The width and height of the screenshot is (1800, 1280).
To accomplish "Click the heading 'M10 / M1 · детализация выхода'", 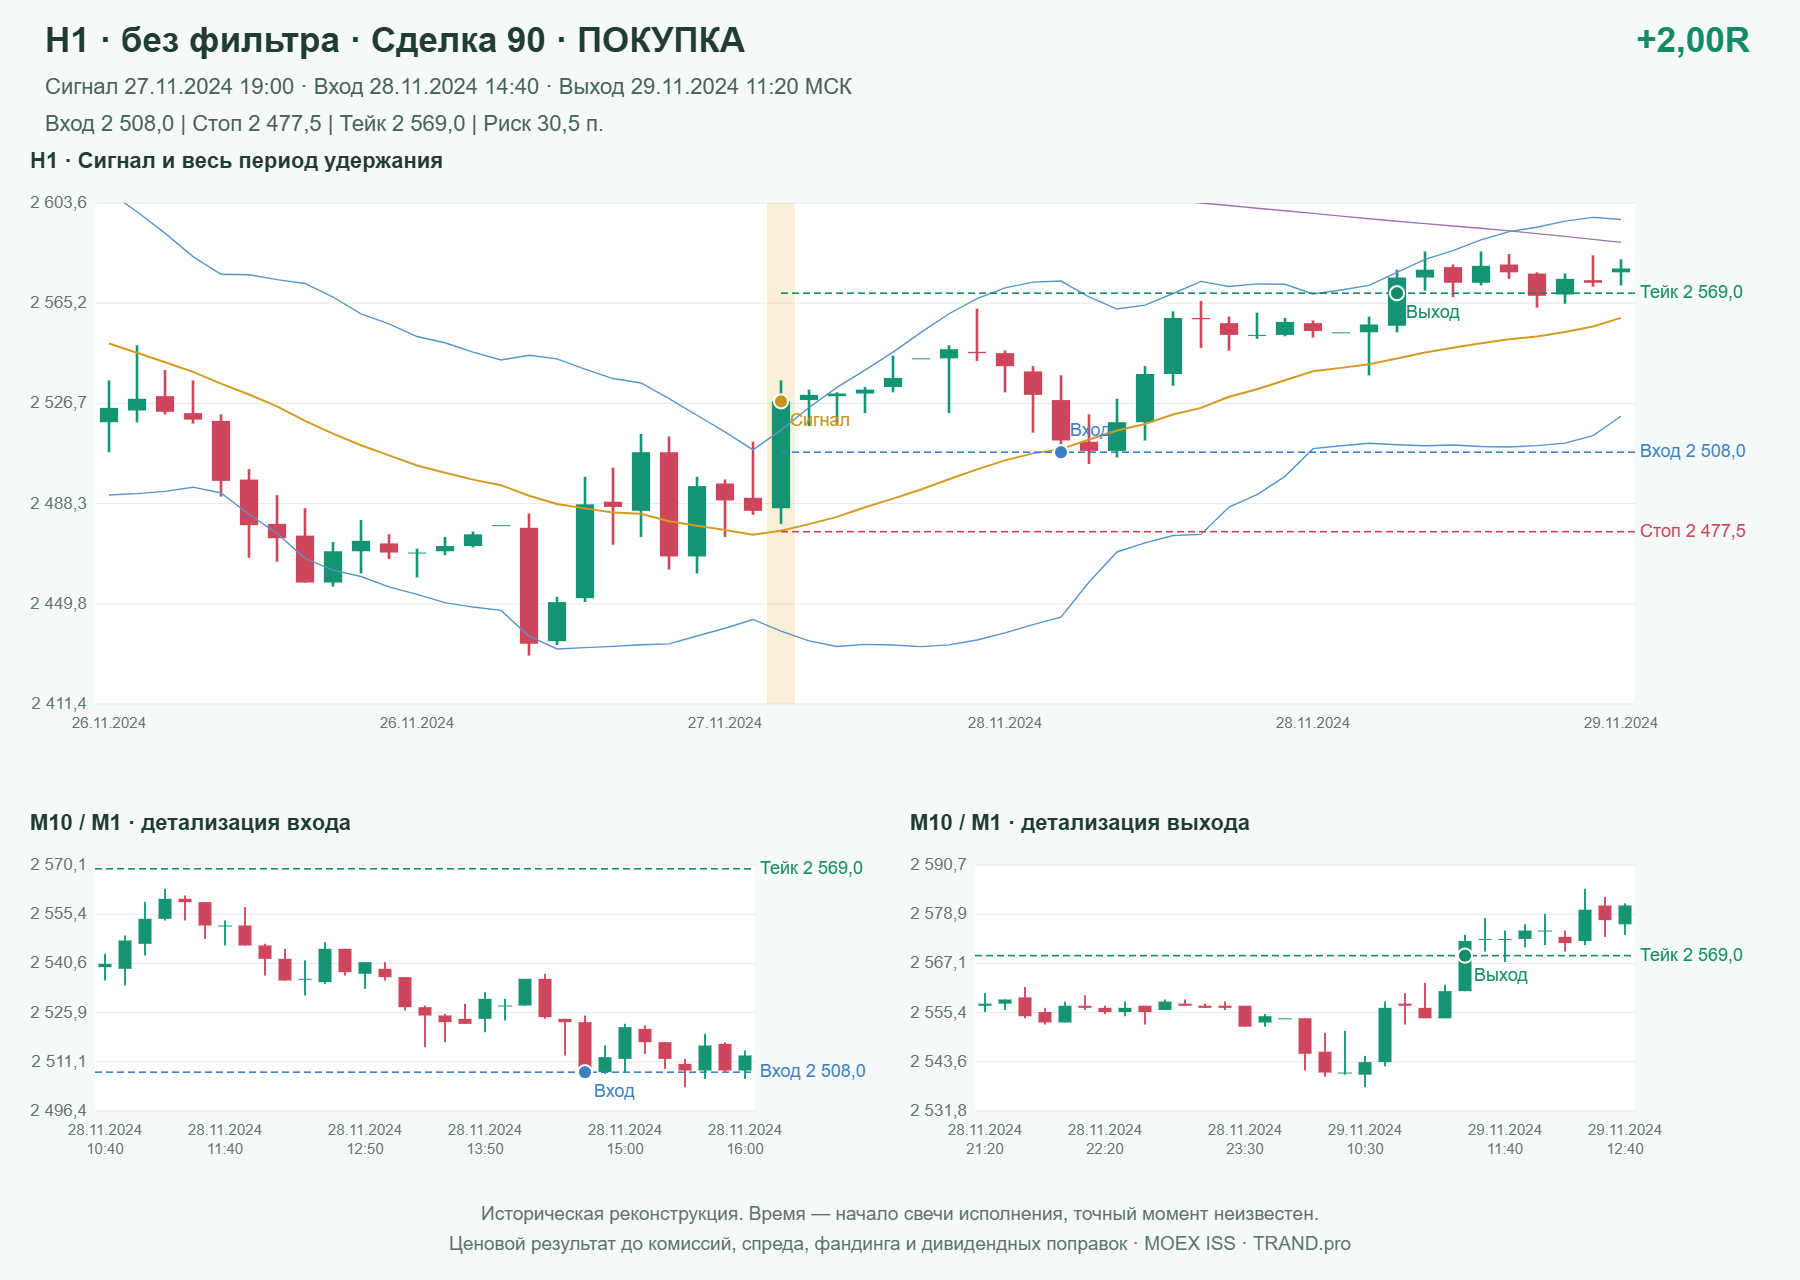I will [x=1079, y=823].
